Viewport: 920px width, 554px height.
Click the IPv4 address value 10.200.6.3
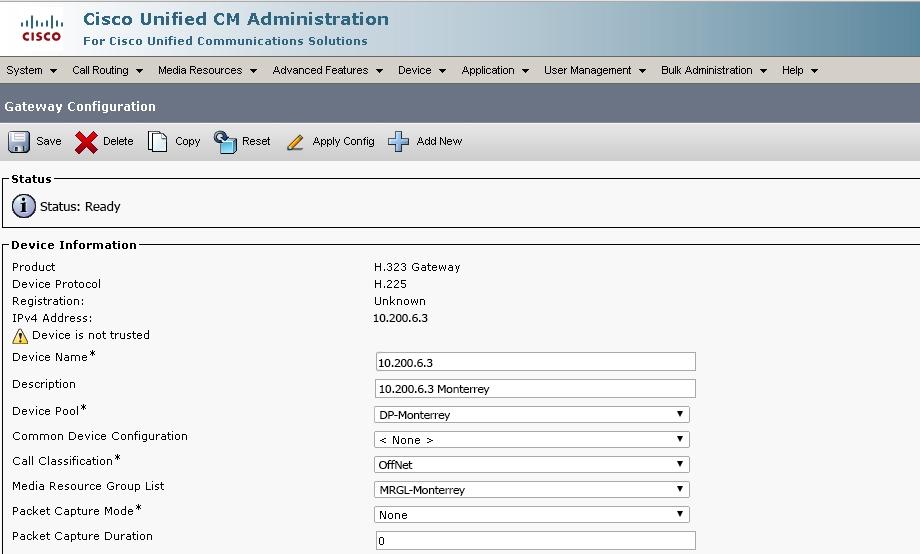point(400,318)
